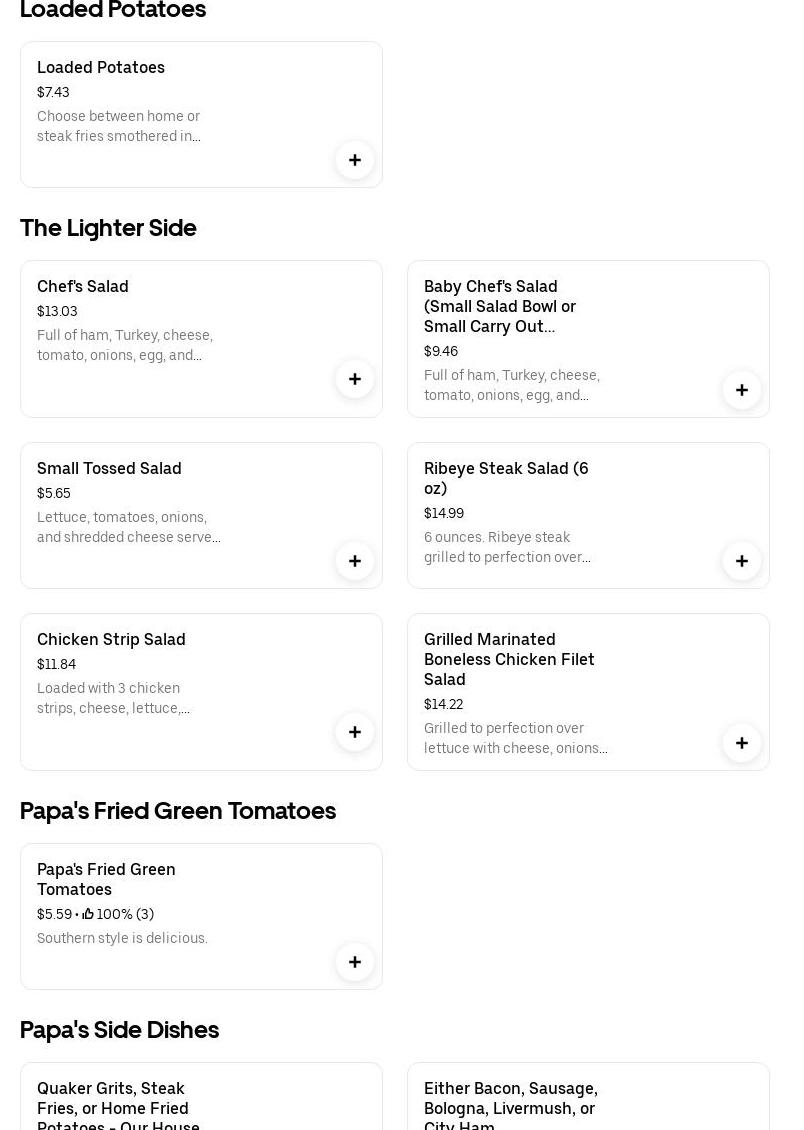Viewport: 804px width, 1130px height.
Task: Open the Loaded Potatoes item title
Action: click(x=101, y=67)
